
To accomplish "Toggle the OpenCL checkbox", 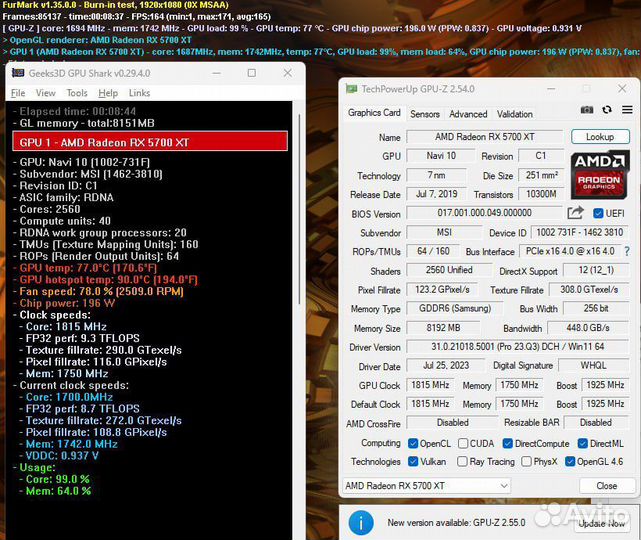I will click(413, 444).
